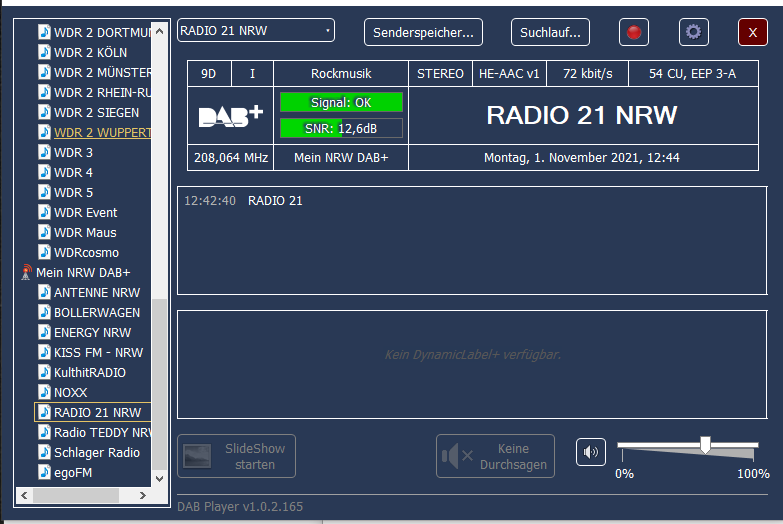Click the red record button
Screen dimensions: 783x524
point(633,32)
